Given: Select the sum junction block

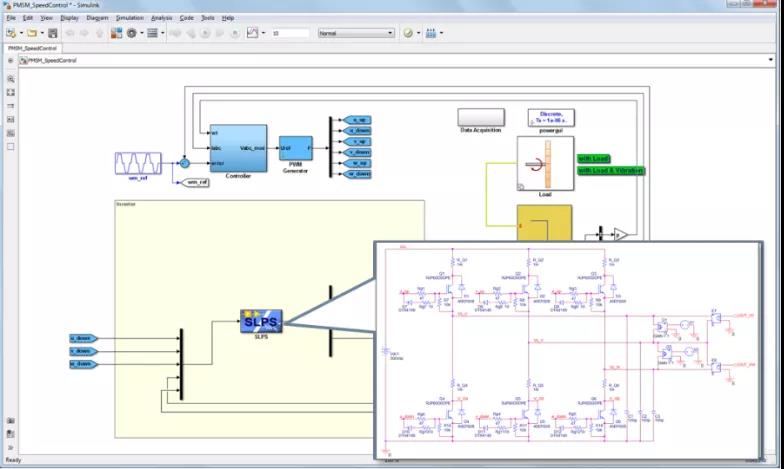Looking at the screenshot, I should pyautogui.click(x=184, y=163).
